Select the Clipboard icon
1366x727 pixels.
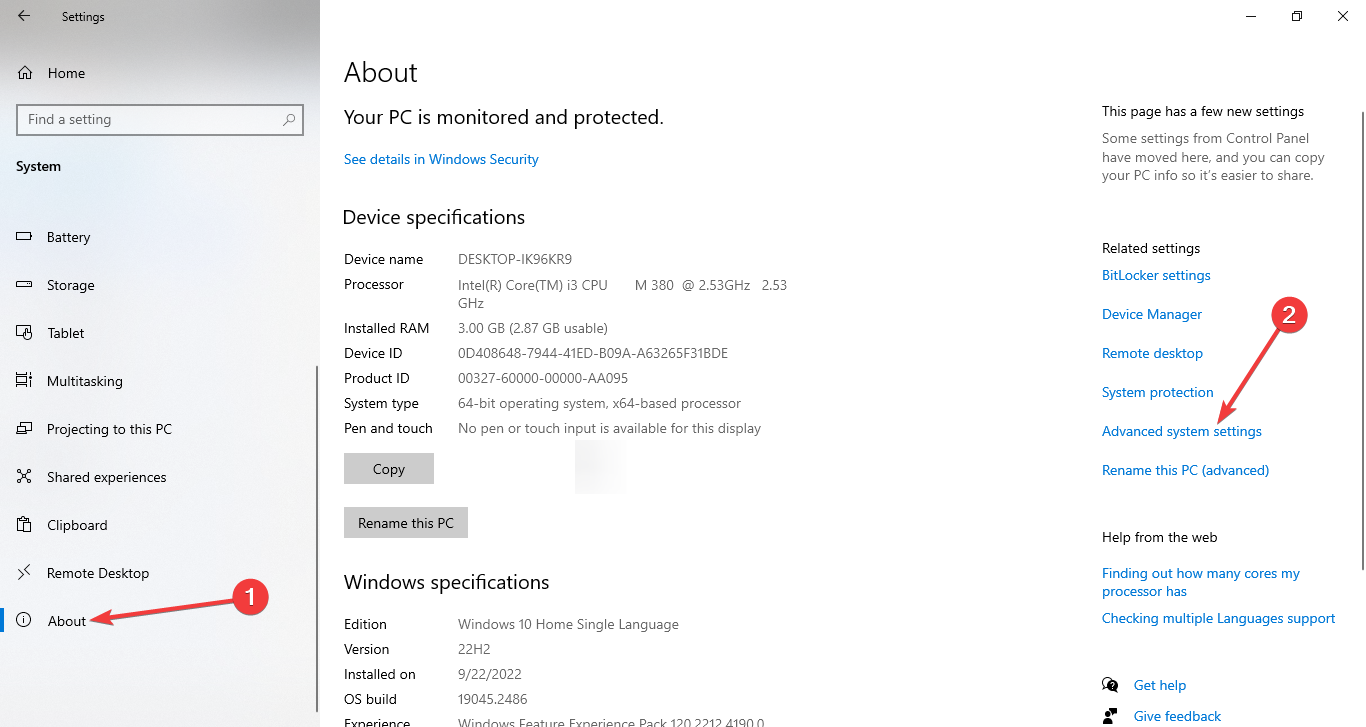pyautogui.click(x=24, y=524)
